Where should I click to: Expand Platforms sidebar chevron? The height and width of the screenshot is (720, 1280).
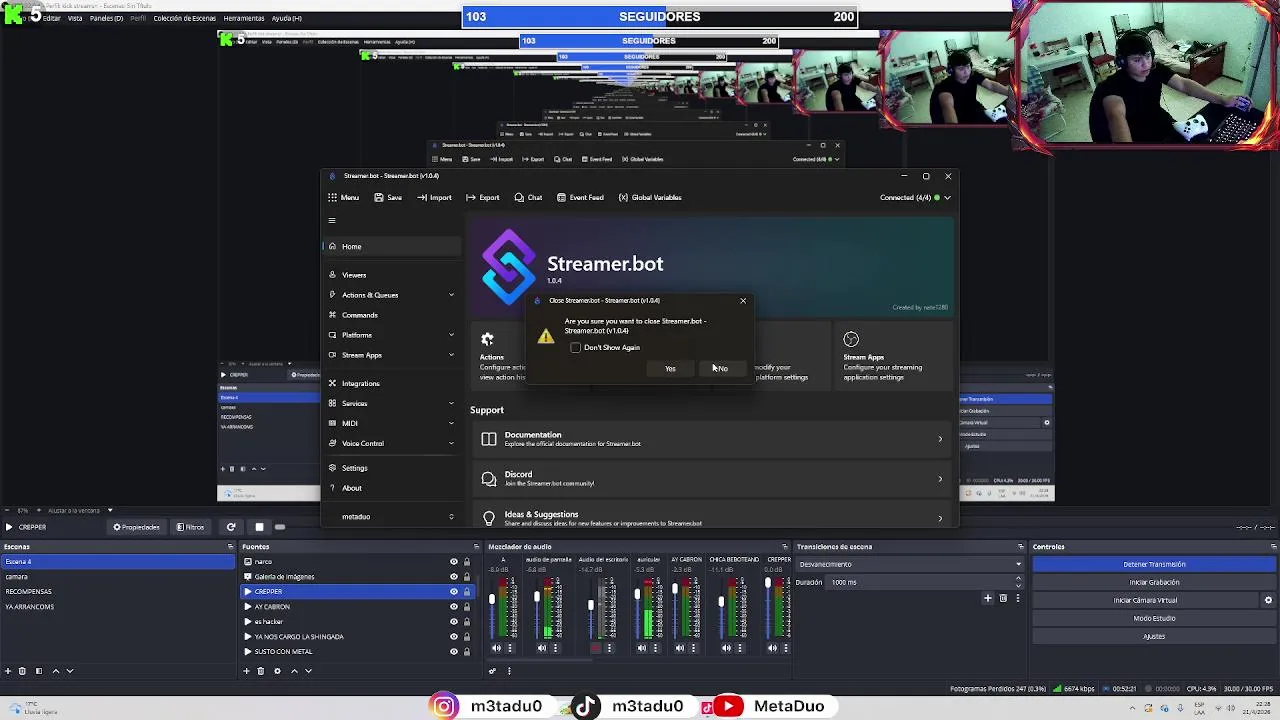[x=451, y=335]
